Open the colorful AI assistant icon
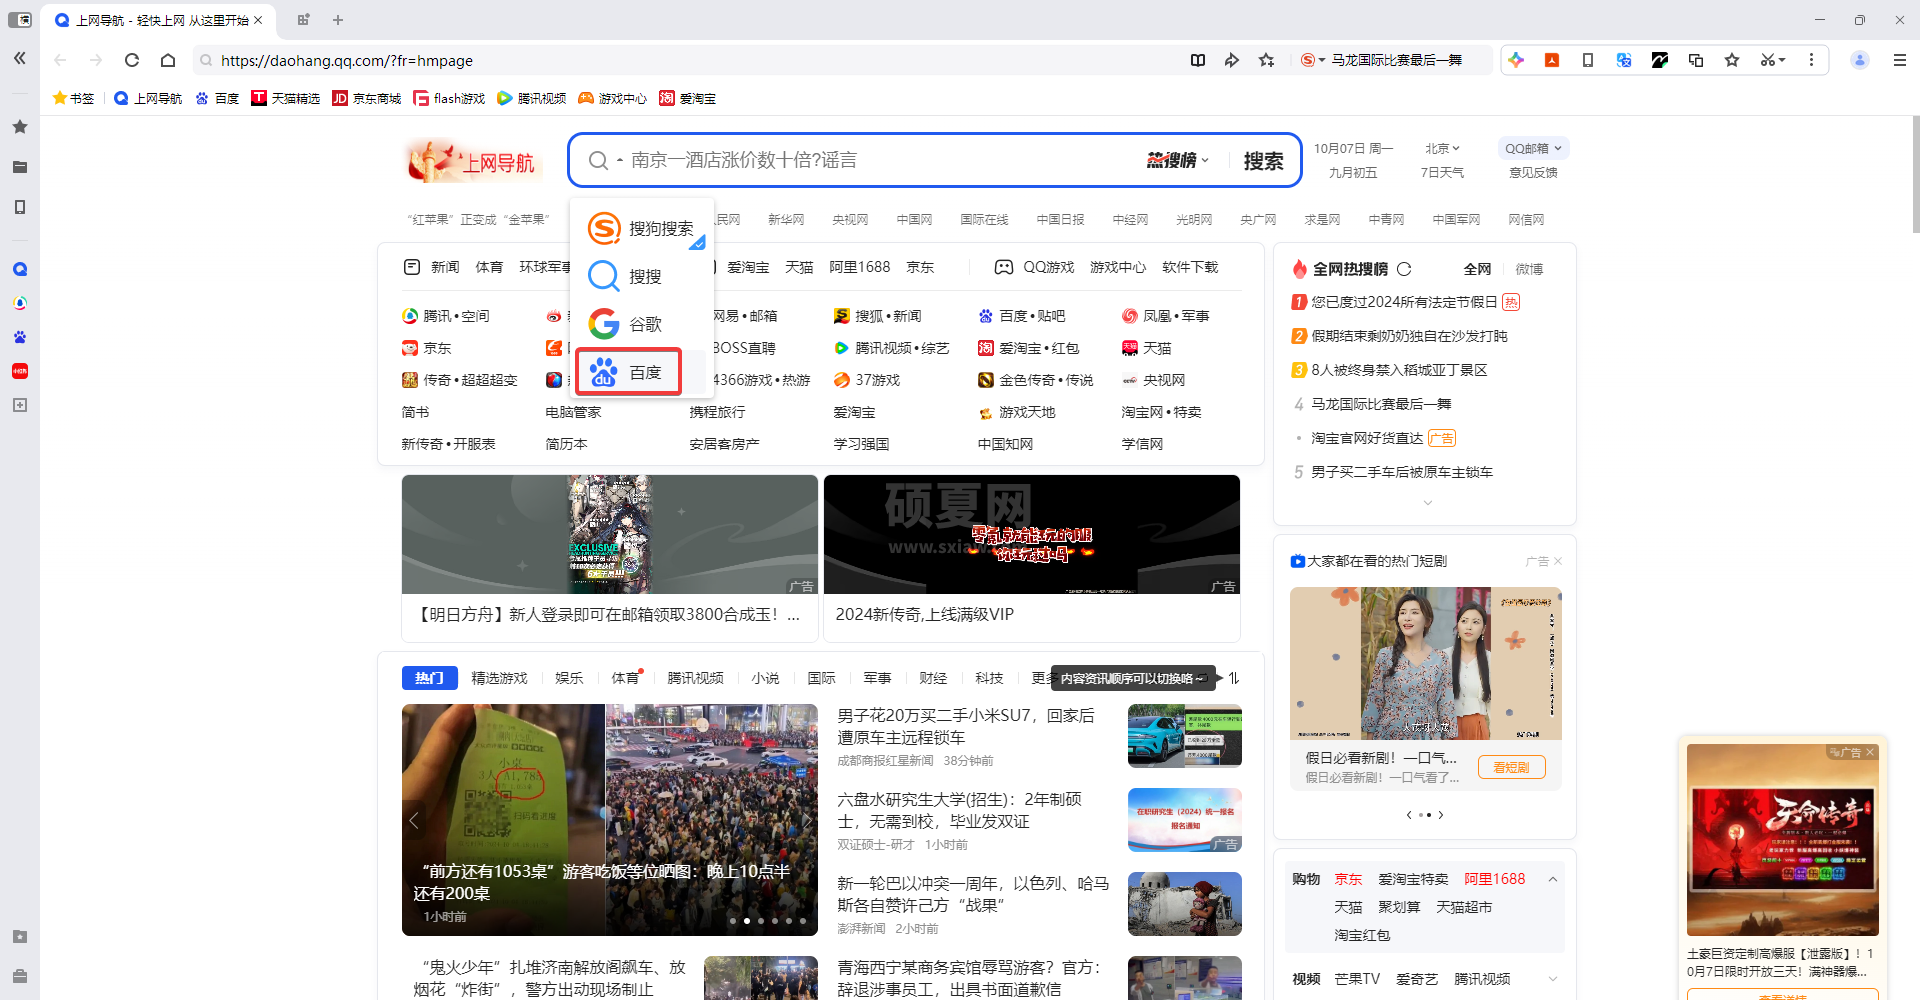 1516,60
